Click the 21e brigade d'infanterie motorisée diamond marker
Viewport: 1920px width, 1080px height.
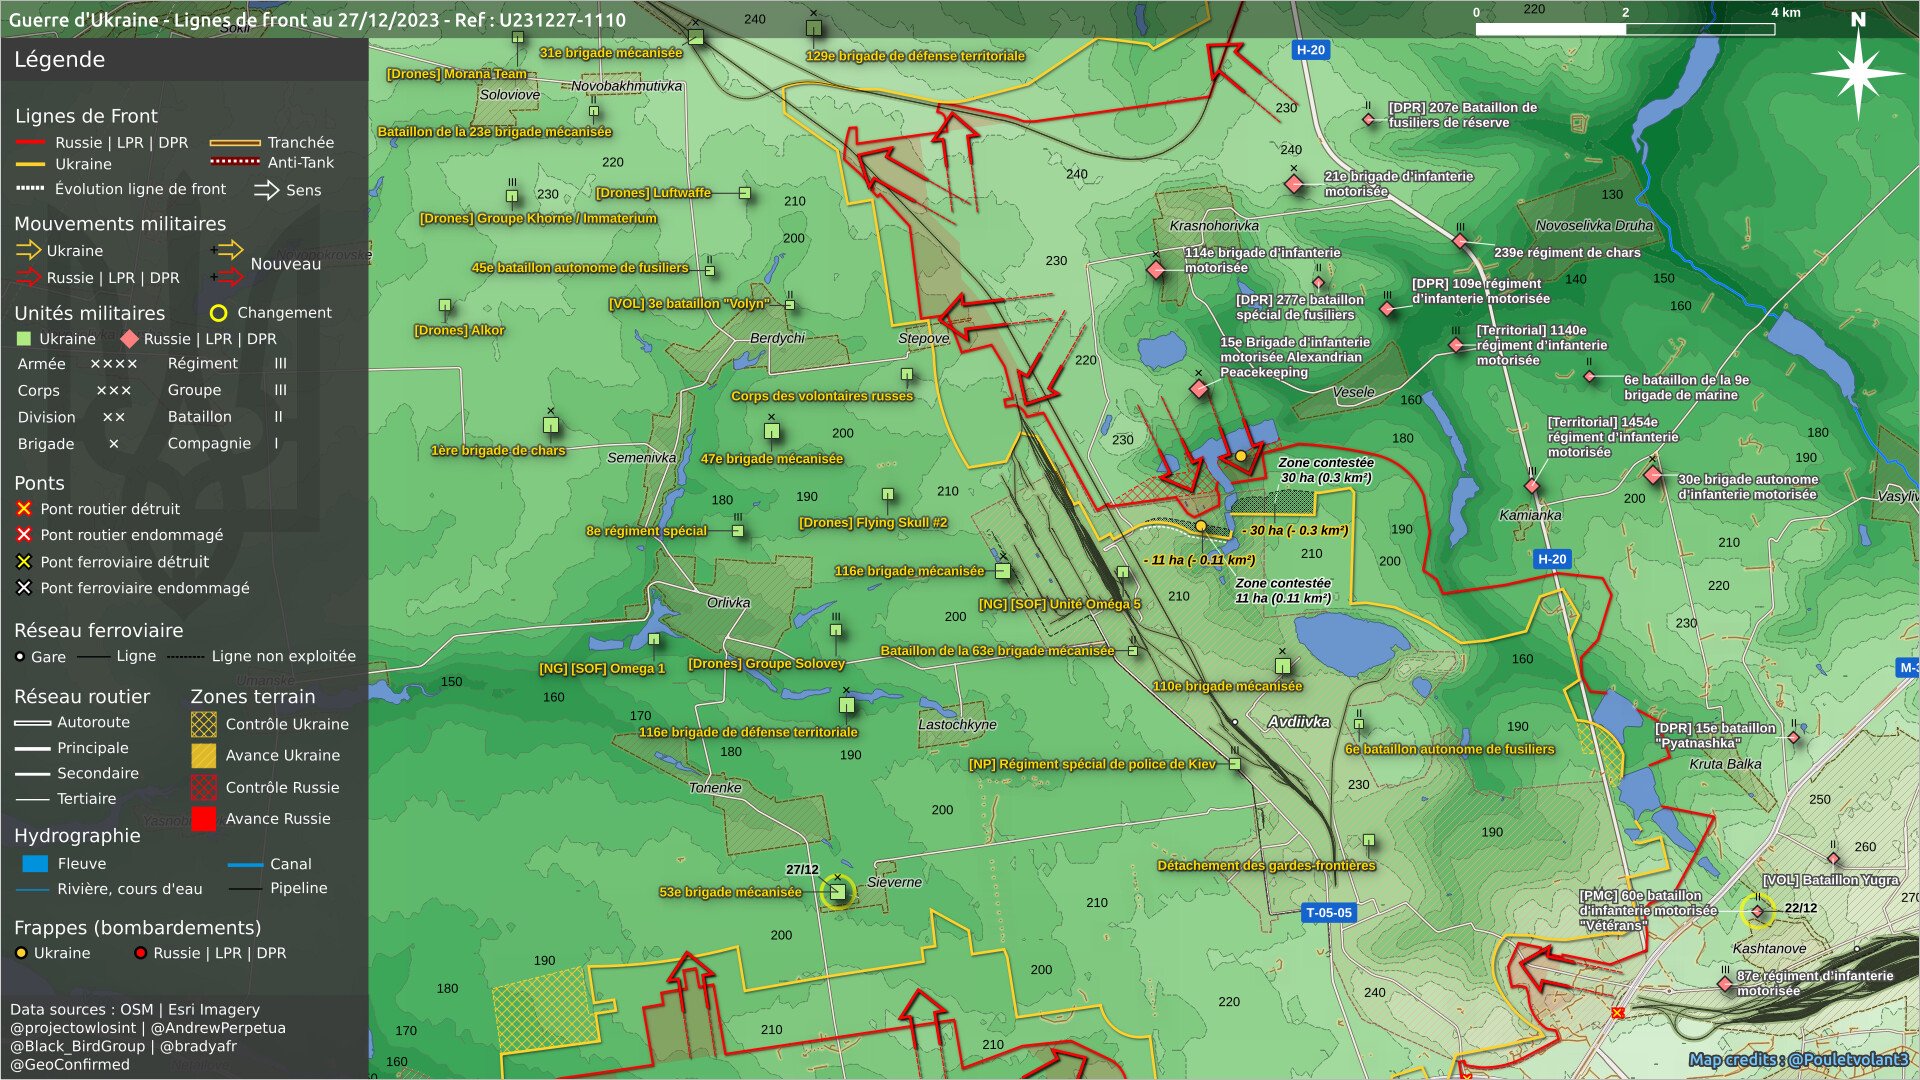click(x=1294, y=184)
